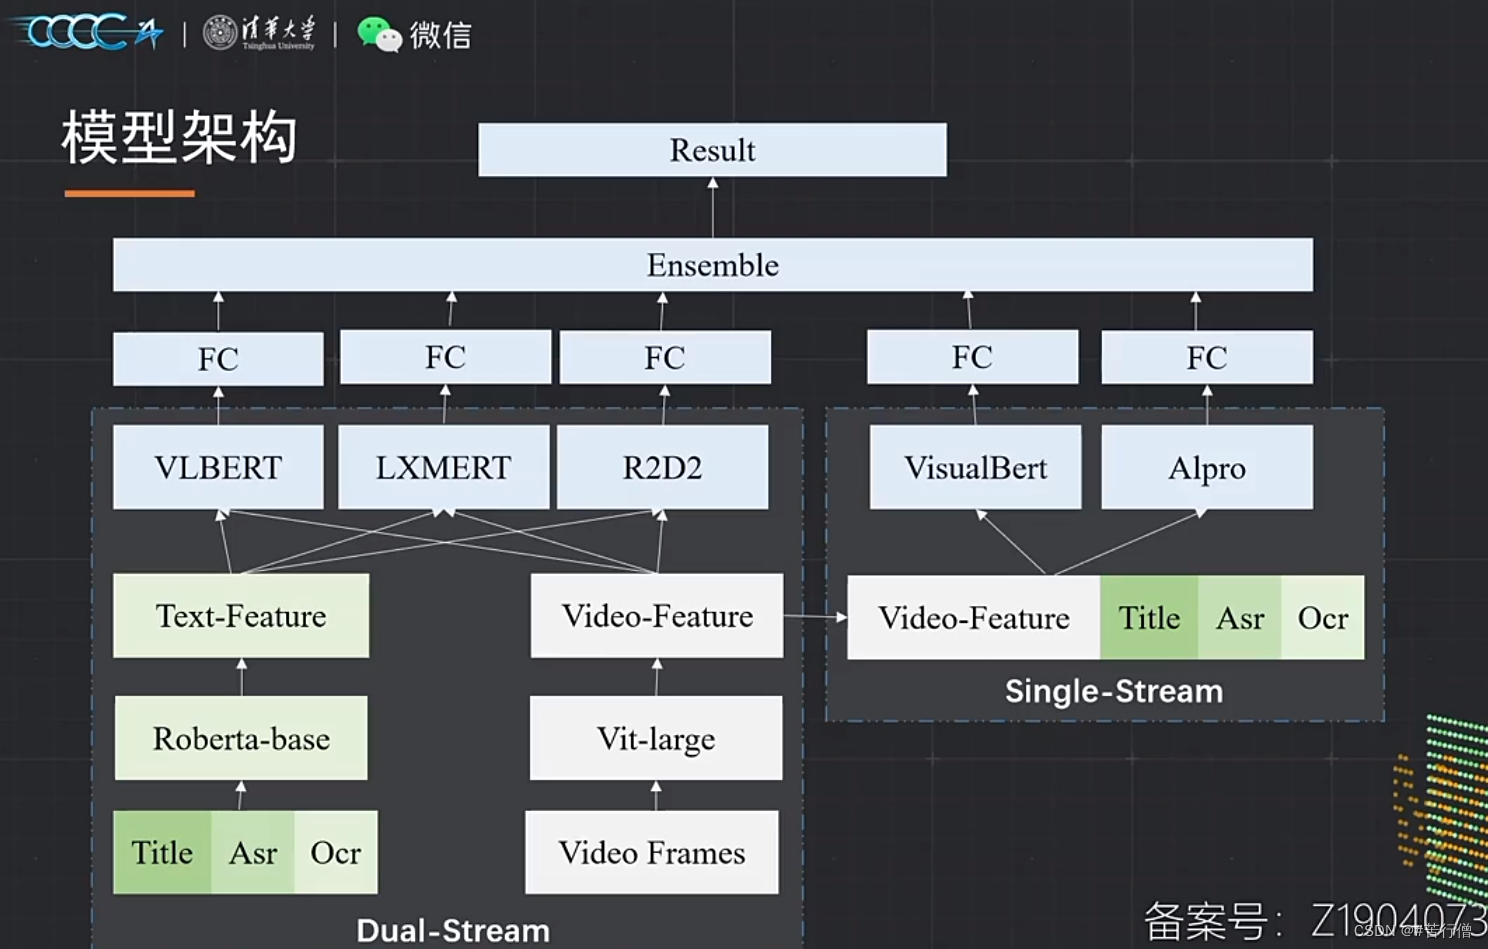Viewport: 1488px width, 949px height.
Task: Click the Title cell in Single-Stream group
Action: [x=1149, y=617]
